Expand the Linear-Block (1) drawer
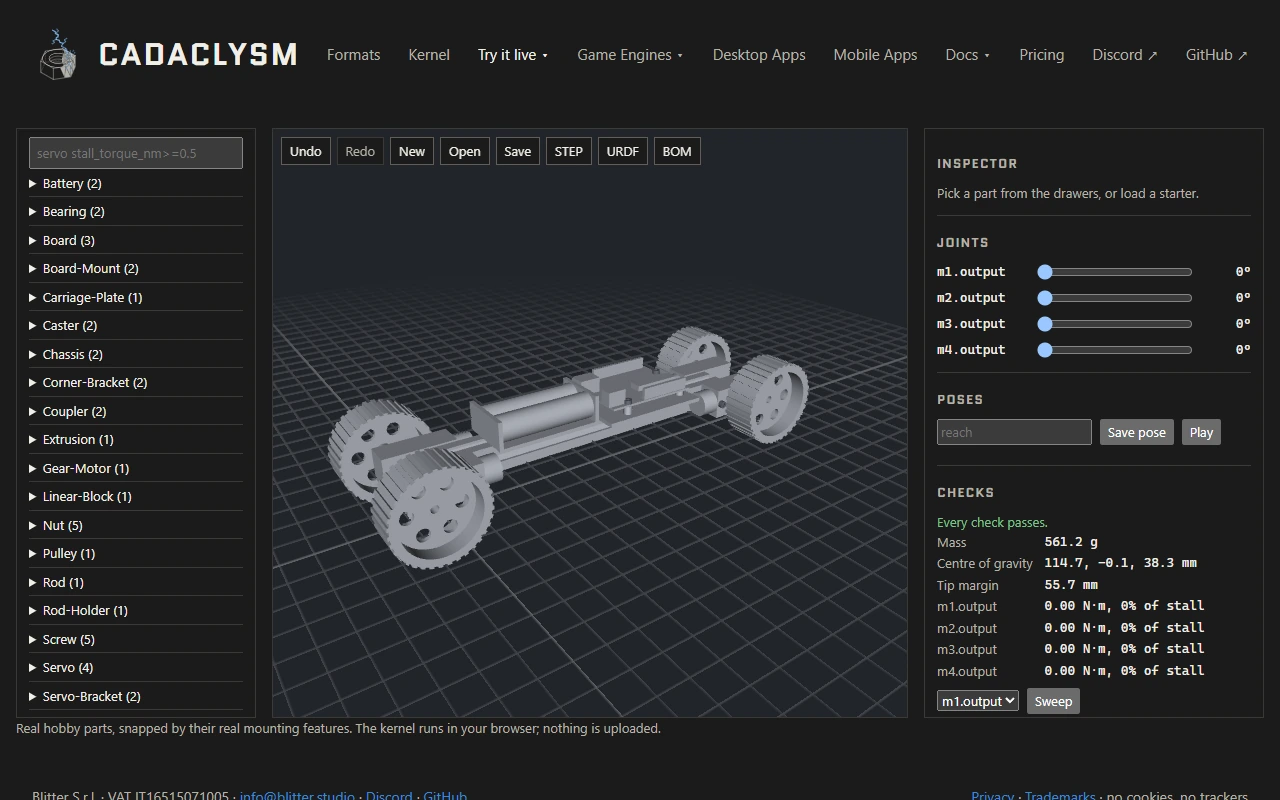This screenshot has height=800, width=1280. coord(136,497)
